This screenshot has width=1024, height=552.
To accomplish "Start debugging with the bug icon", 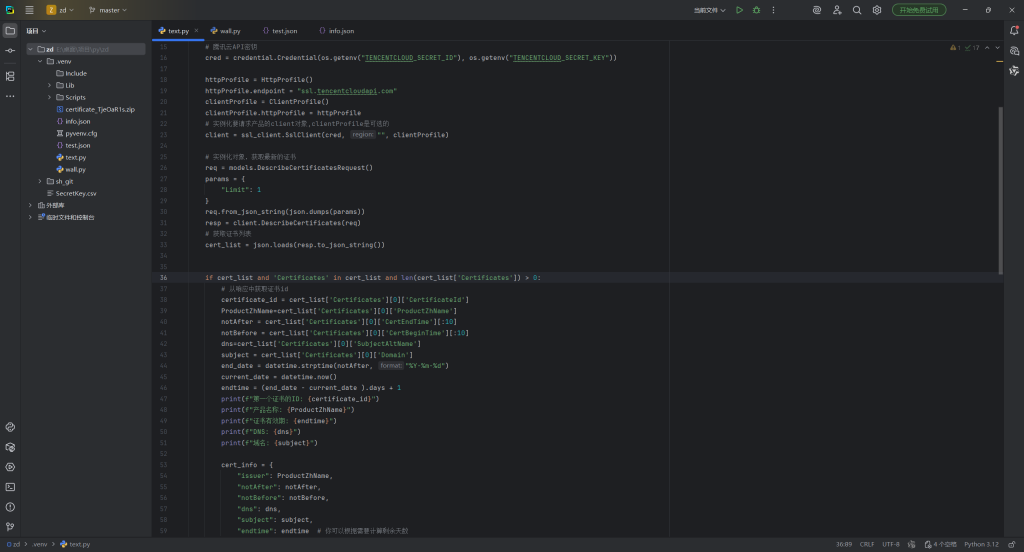I will (756, 10).
